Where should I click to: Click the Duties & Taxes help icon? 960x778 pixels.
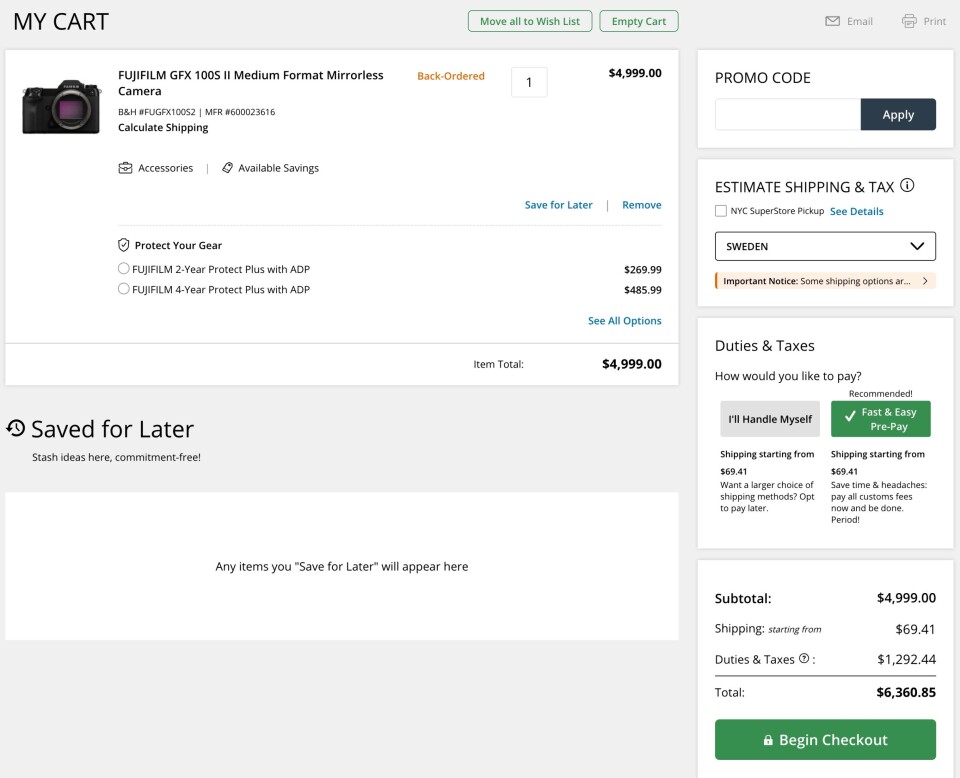click(804, 659)
